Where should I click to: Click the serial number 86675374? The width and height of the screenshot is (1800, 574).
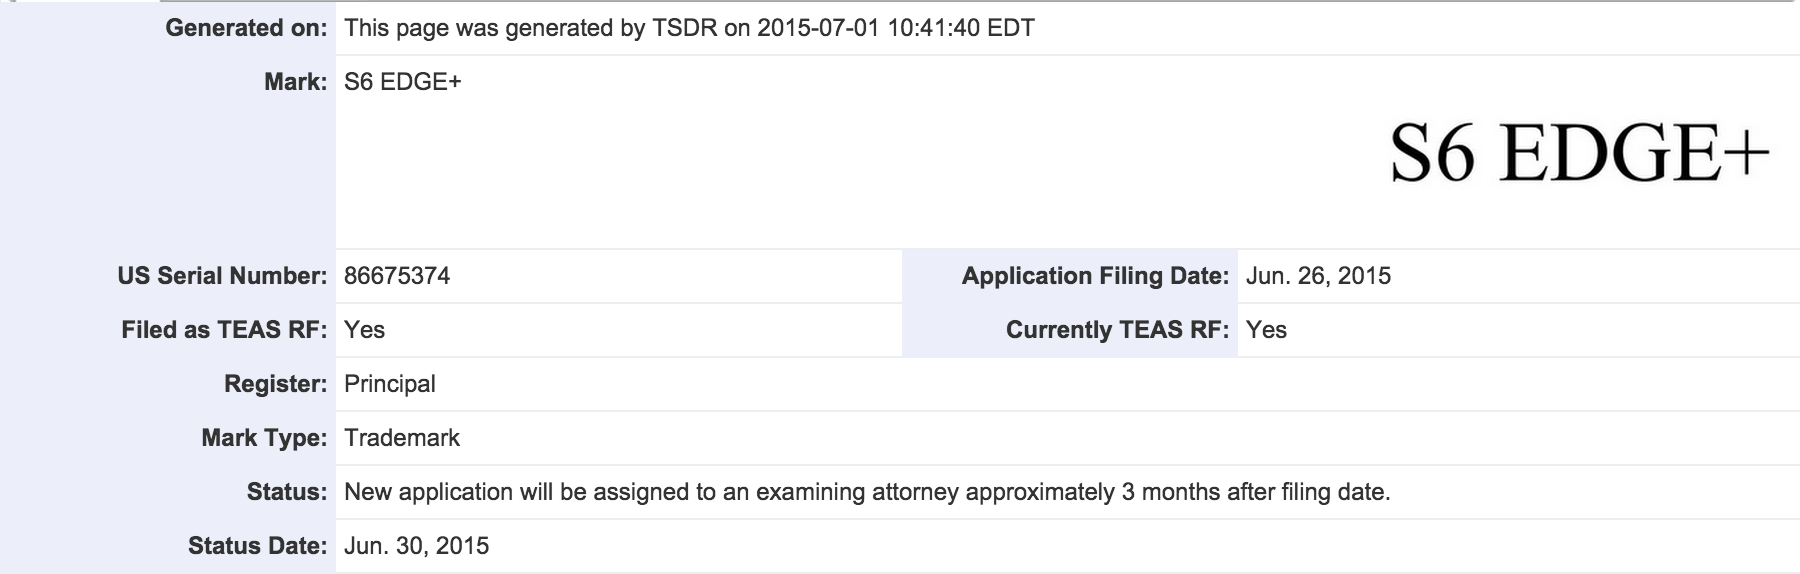(397, 276)
